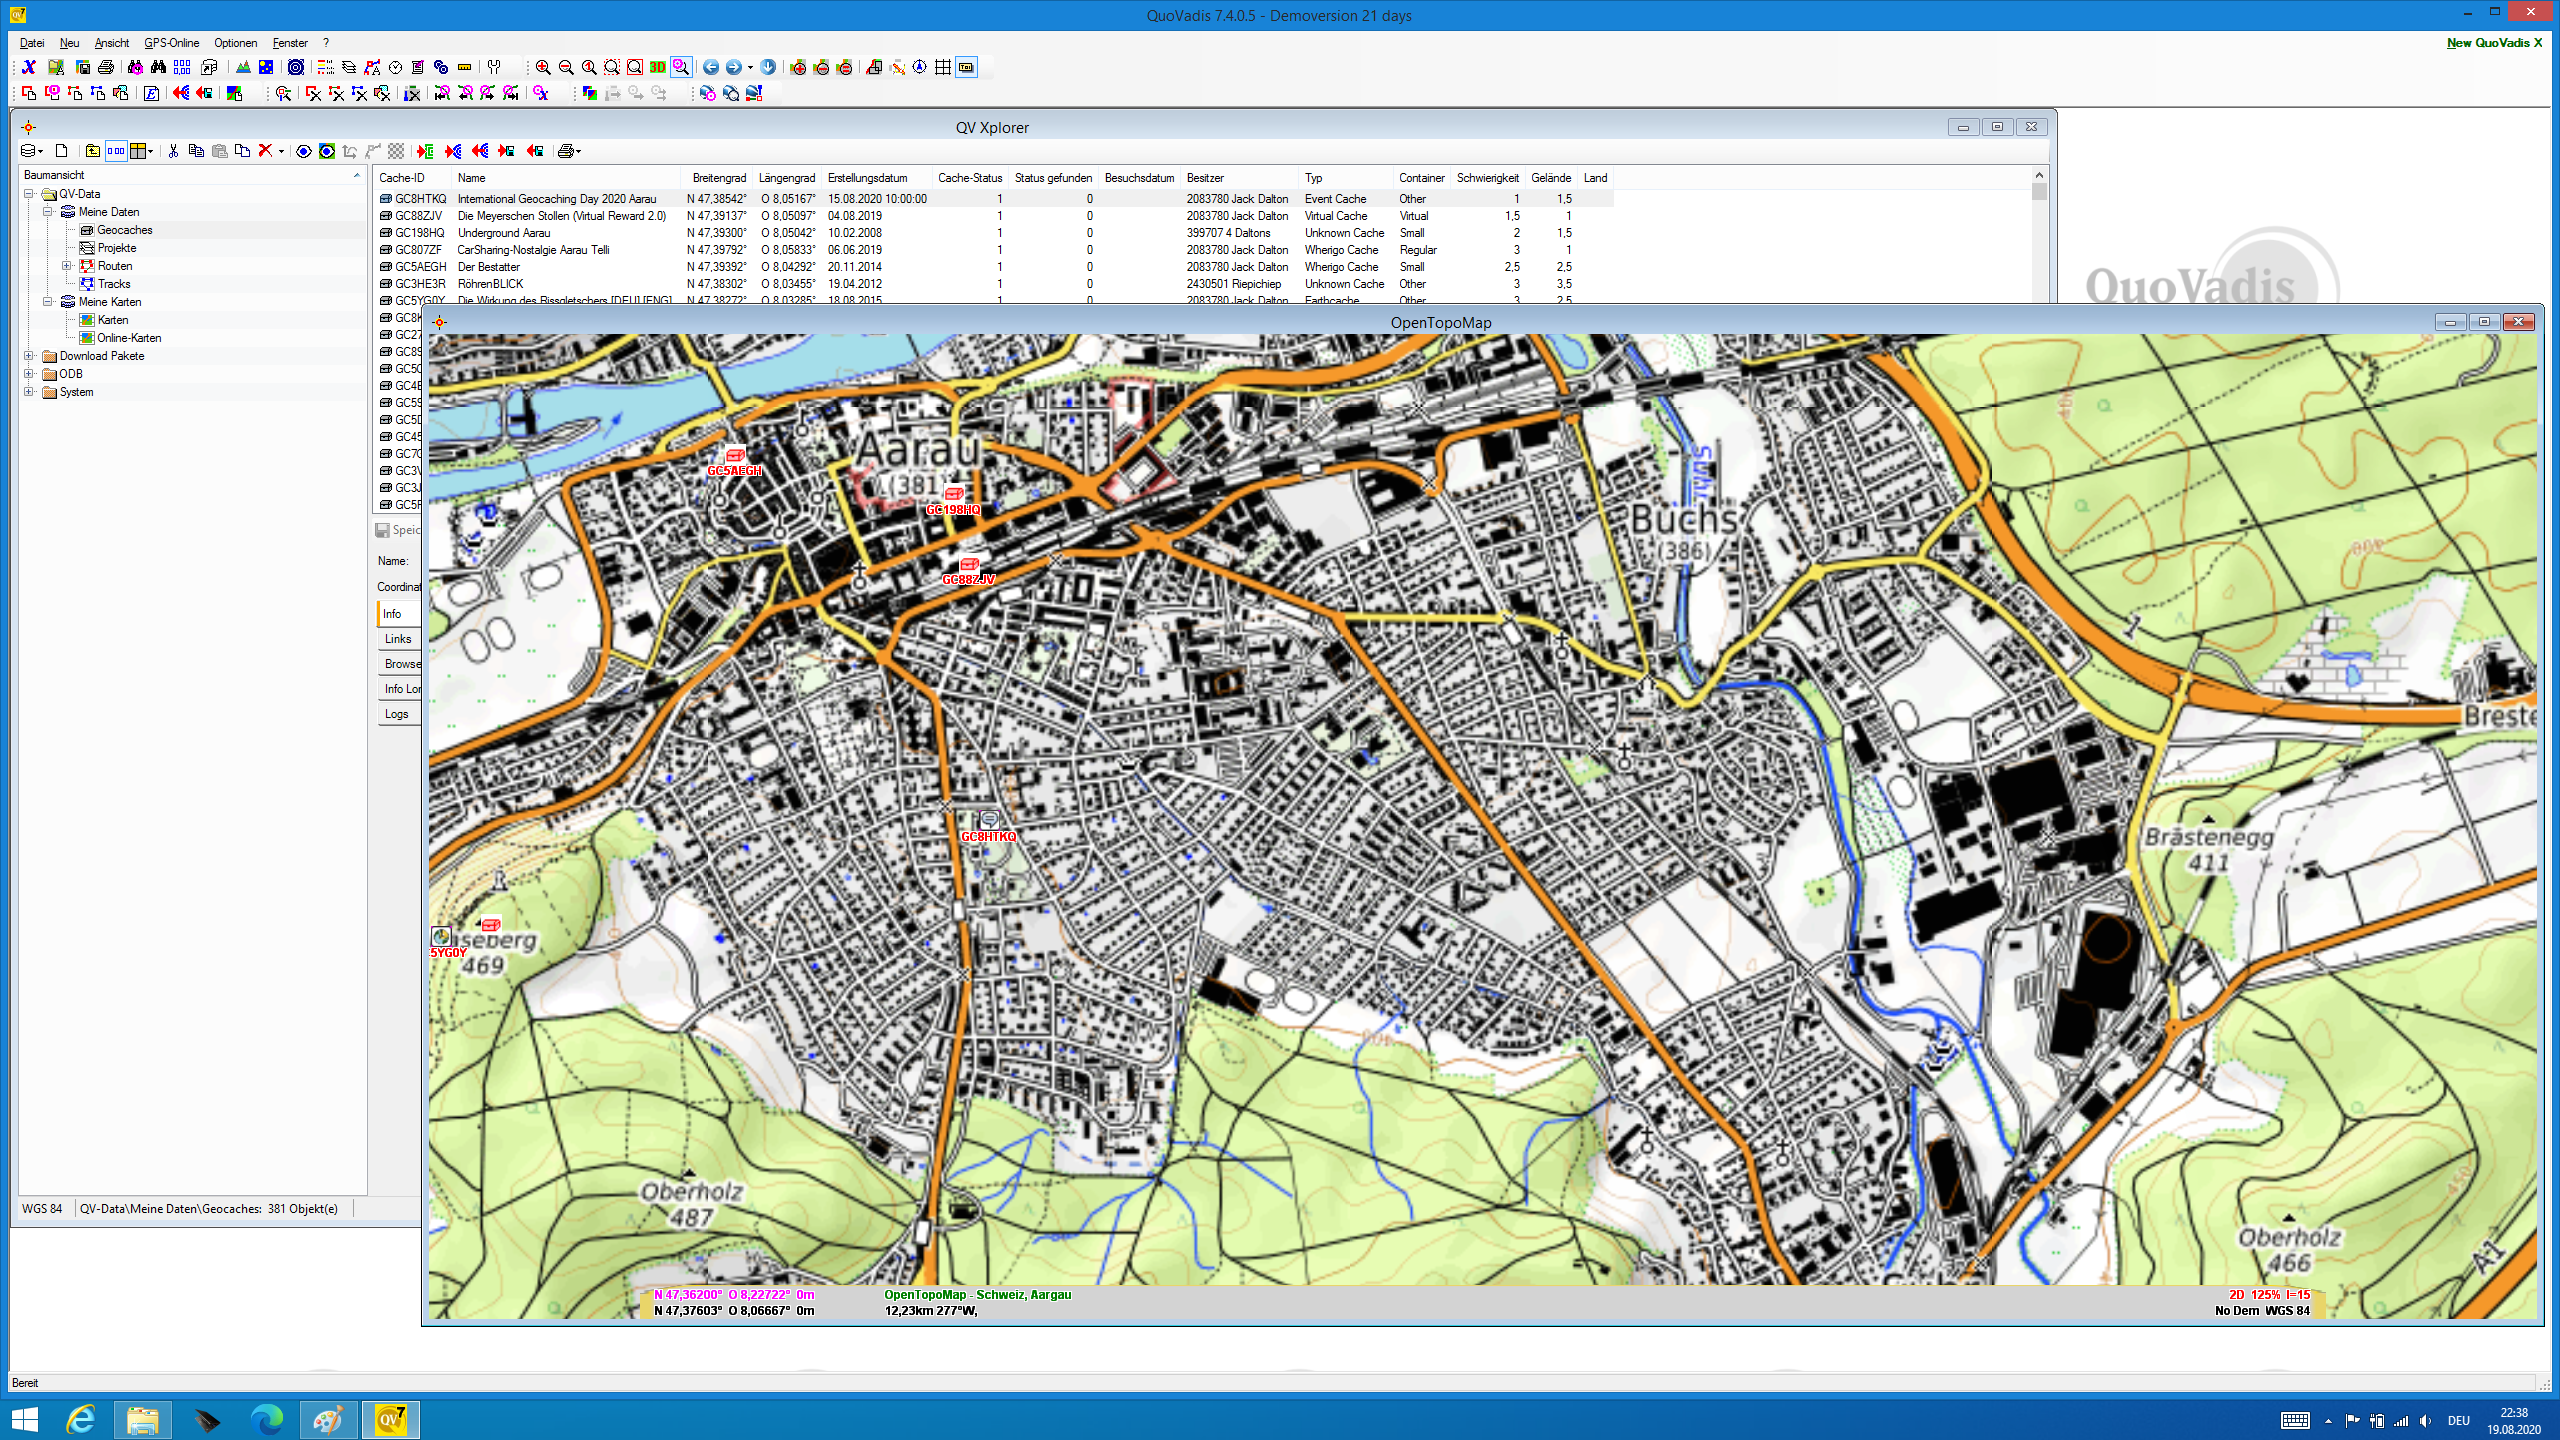The height and width of the screenshot is (1440, 2560).
Task: Click the mountain elevation profile icon
Action: pyautogui.click(x=243, y=67)
